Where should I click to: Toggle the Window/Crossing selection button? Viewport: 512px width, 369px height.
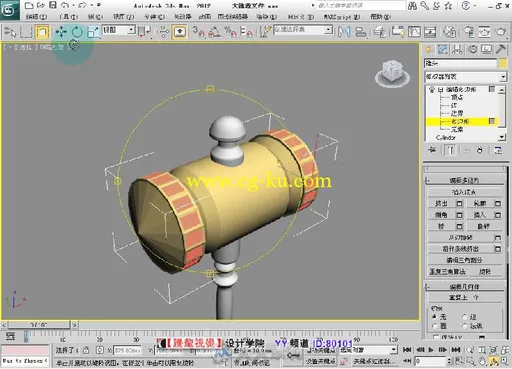click(42, 32)
